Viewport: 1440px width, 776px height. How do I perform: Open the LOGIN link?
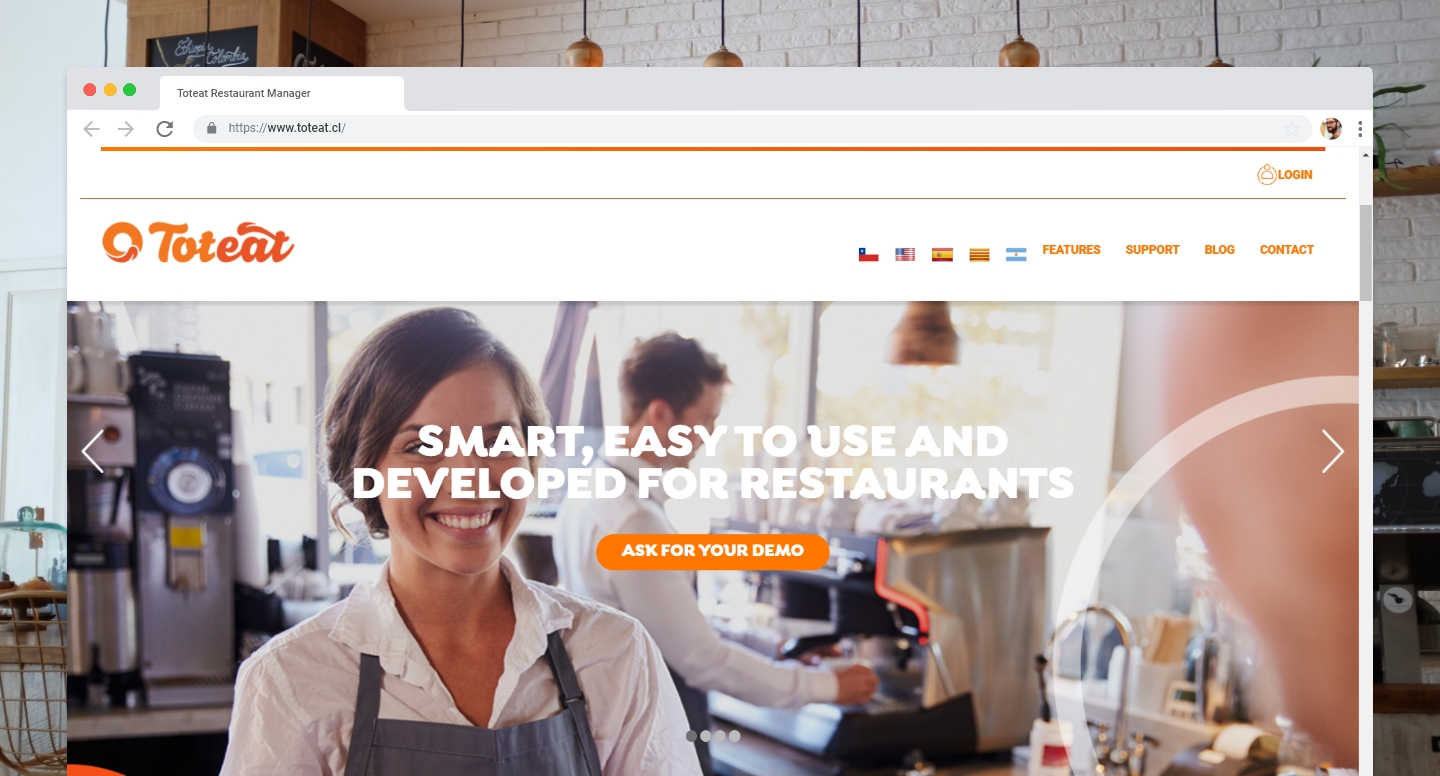[1285, 175]
